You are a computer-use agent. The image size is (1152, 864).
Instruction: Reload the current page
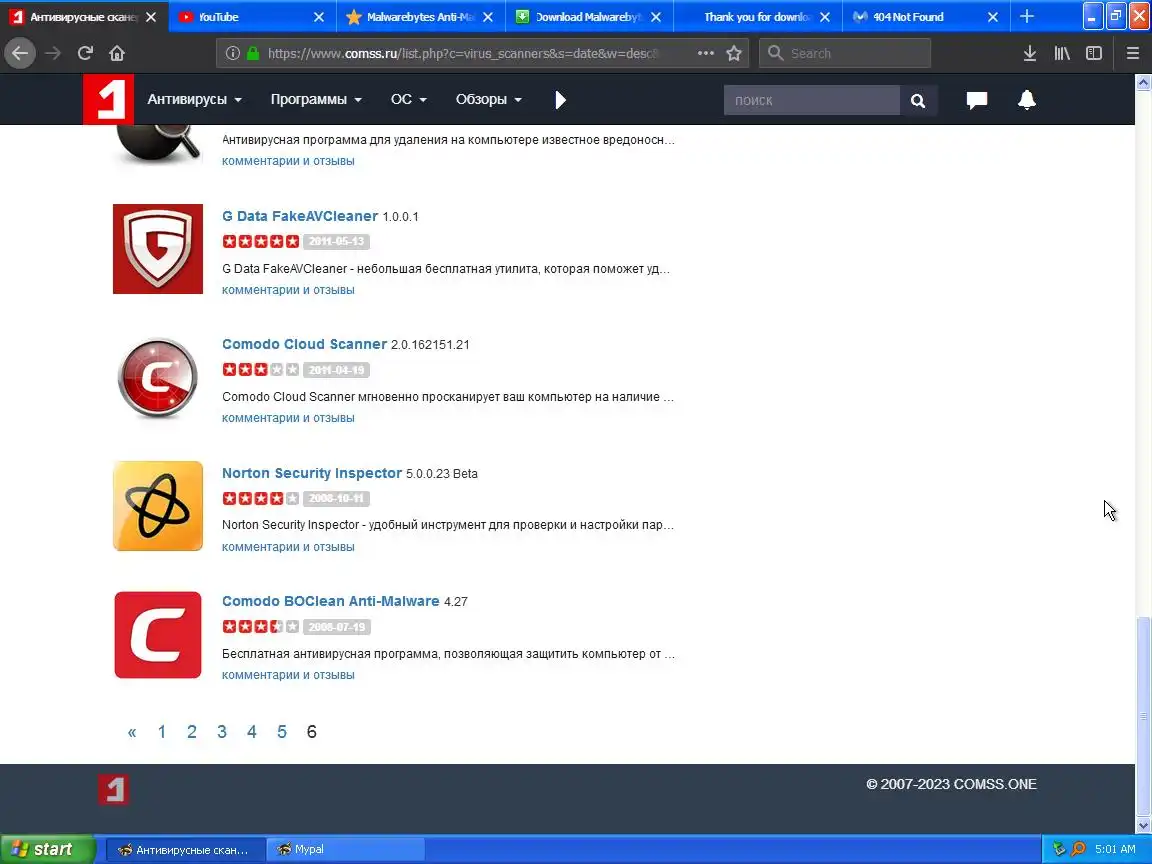point(85,53)
